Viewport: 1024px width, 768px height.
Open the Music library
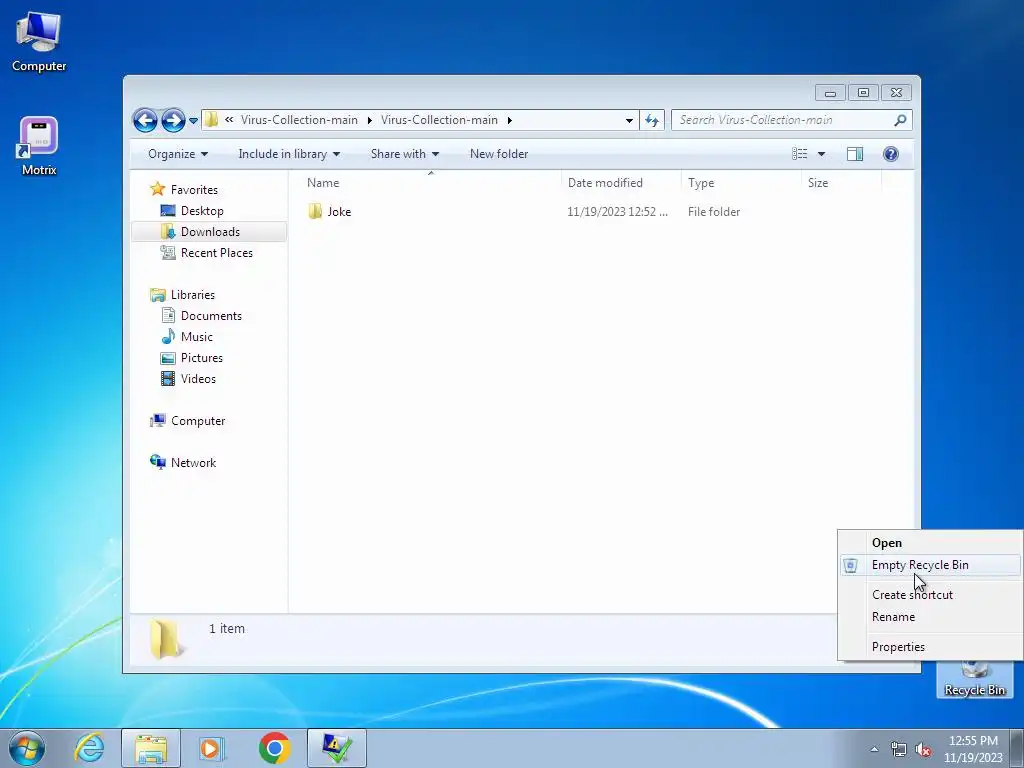tap(196, 337)
